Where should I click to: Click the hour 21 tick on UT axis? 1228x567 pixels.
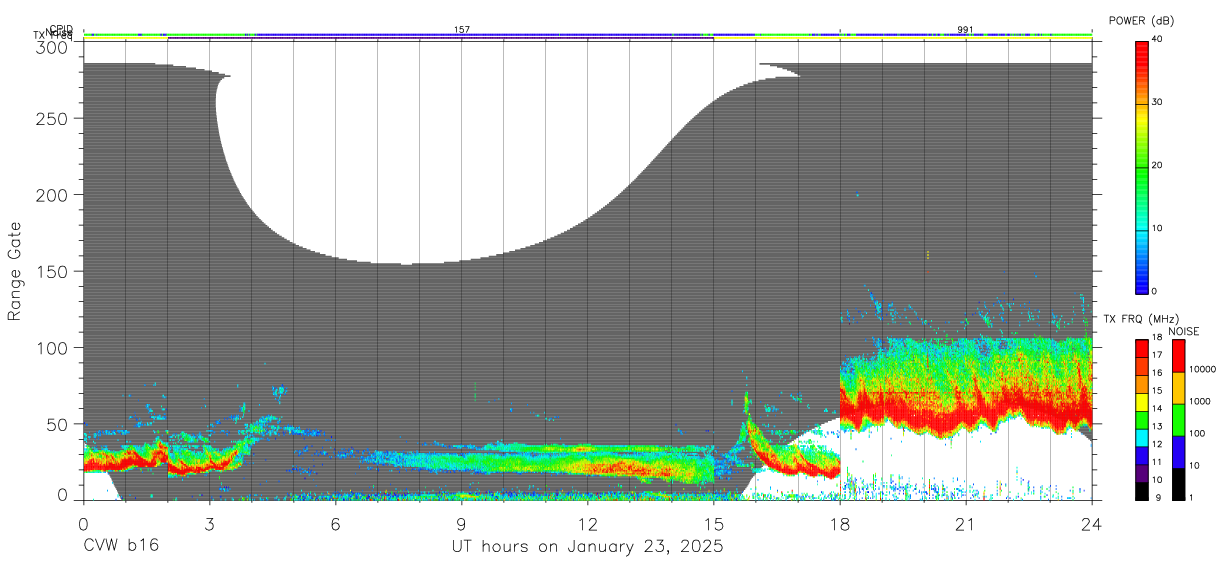(965, 523)
